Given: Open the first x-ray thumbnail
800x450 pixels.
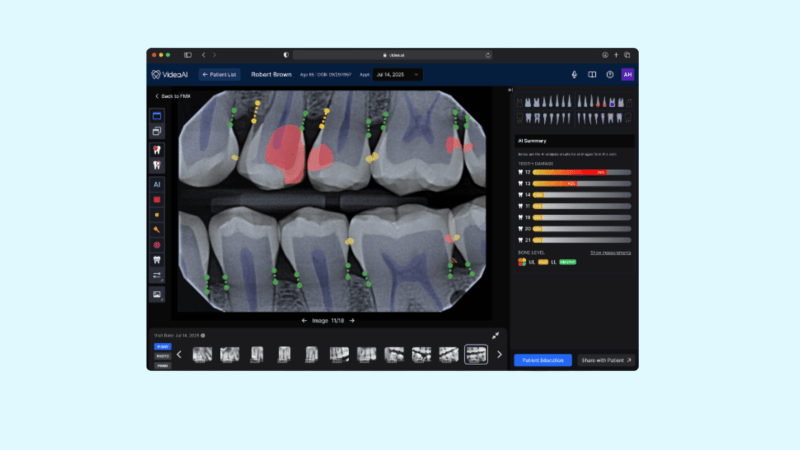Looking at the screenshot, I should click(202, 355).
